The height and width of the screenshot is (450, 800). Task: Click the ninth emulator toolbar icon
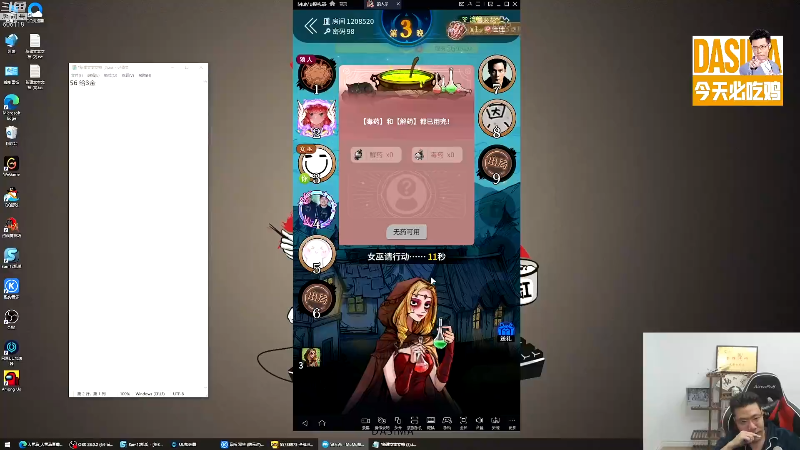[495, 423]
